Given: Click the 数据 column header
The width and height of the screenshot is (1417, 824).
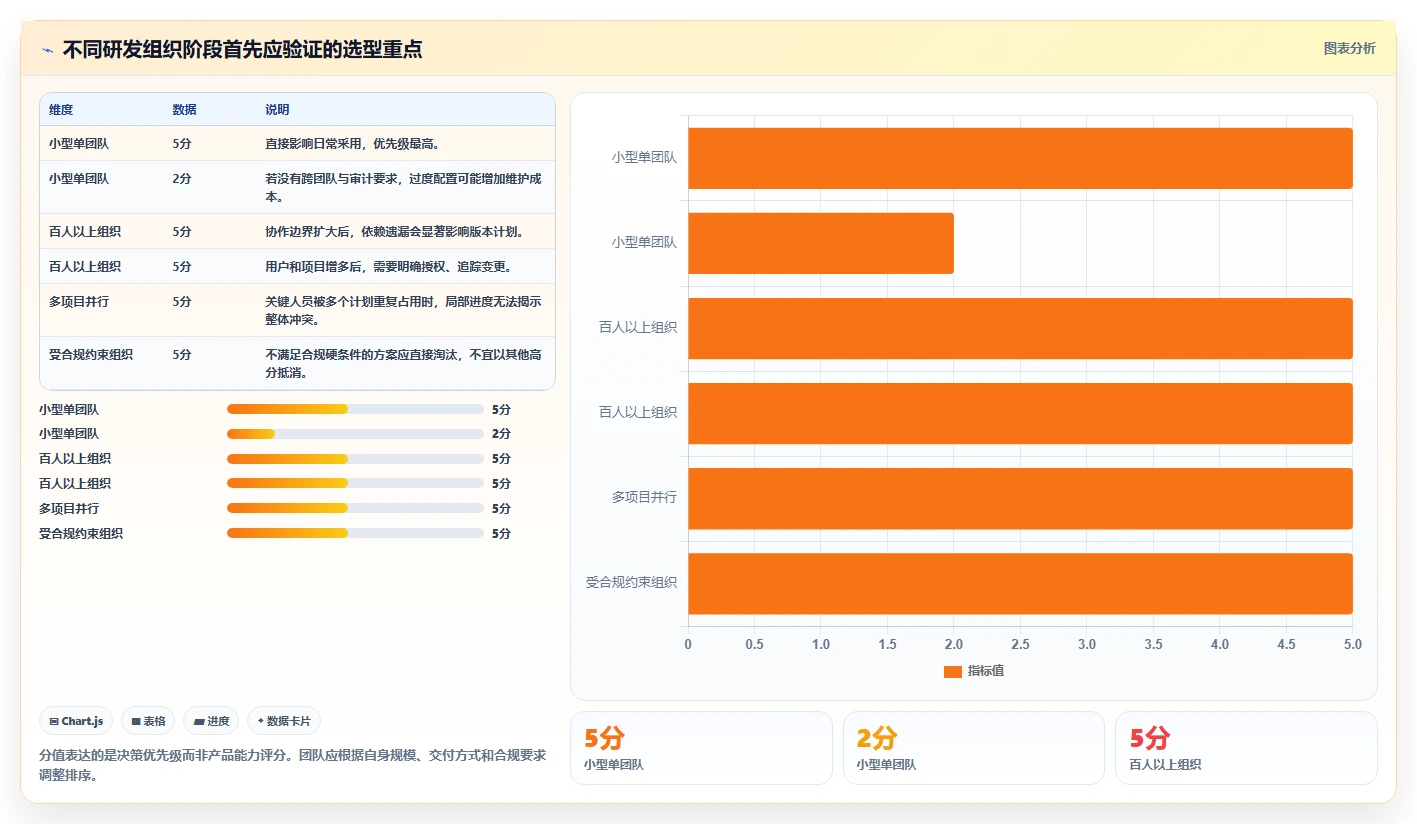Looking at the screenshot, I should click(x=184, y=110).
